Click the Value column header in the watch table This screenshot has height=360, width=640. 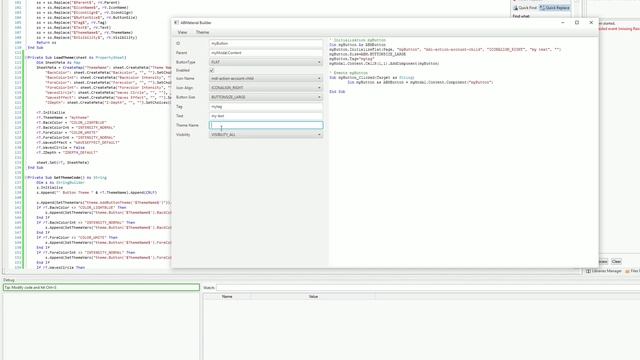[x=313, y=297]
